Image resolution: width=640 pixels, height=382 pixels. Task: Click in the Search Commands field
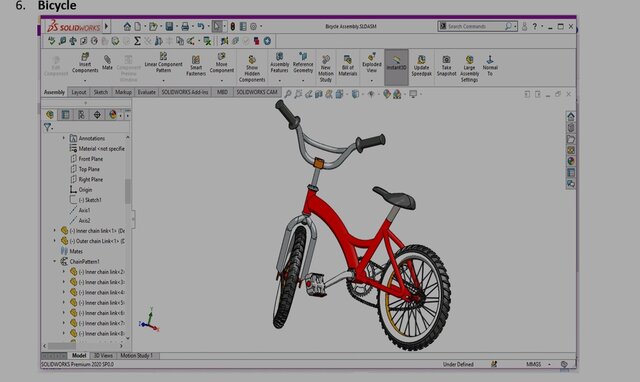coord(476,27)
